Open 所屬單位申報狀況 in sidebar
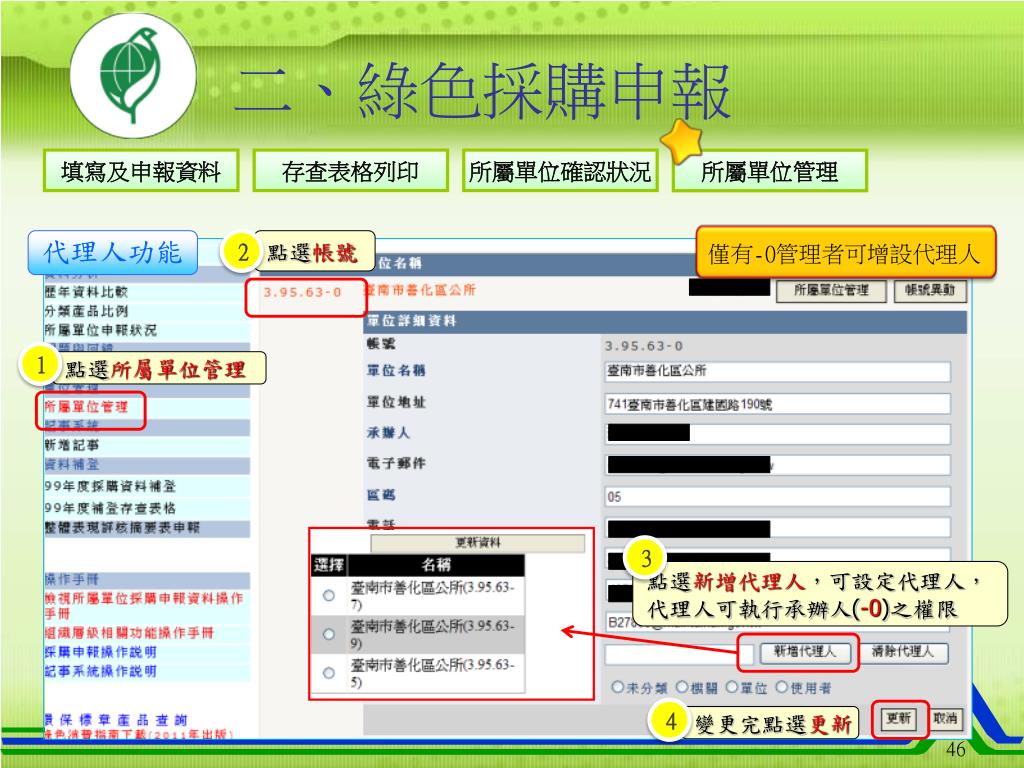Viewport: 1024px width, 768px height. tap(101, 330)
